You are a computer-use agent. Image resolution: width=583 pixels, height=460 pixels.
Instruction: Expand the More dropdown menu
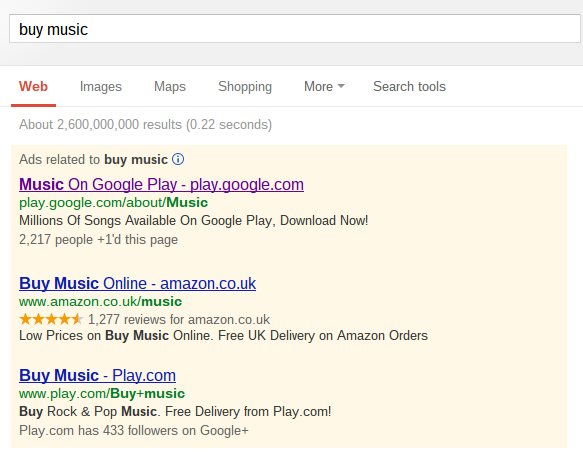[324, 86]
